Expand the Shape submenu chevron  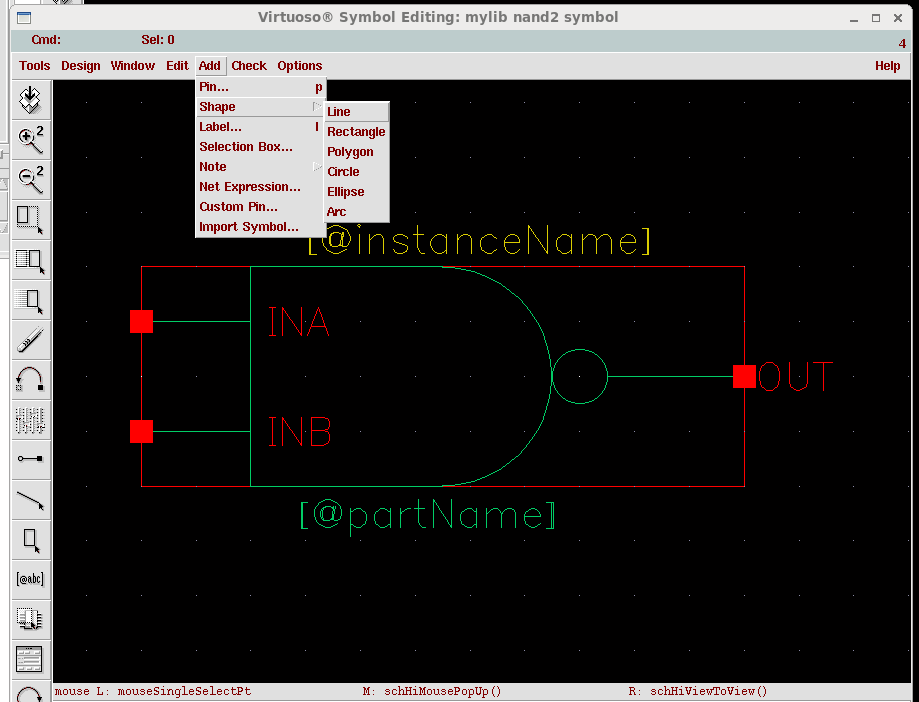316,106
